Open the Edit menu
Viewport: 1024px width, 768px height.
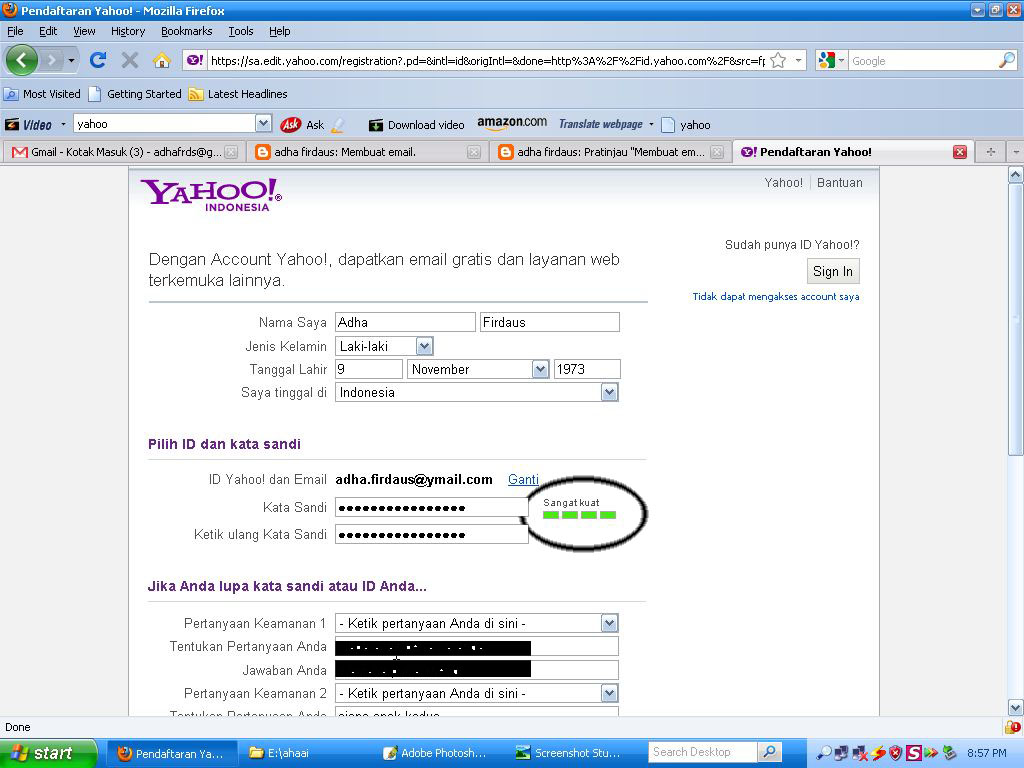48,31
